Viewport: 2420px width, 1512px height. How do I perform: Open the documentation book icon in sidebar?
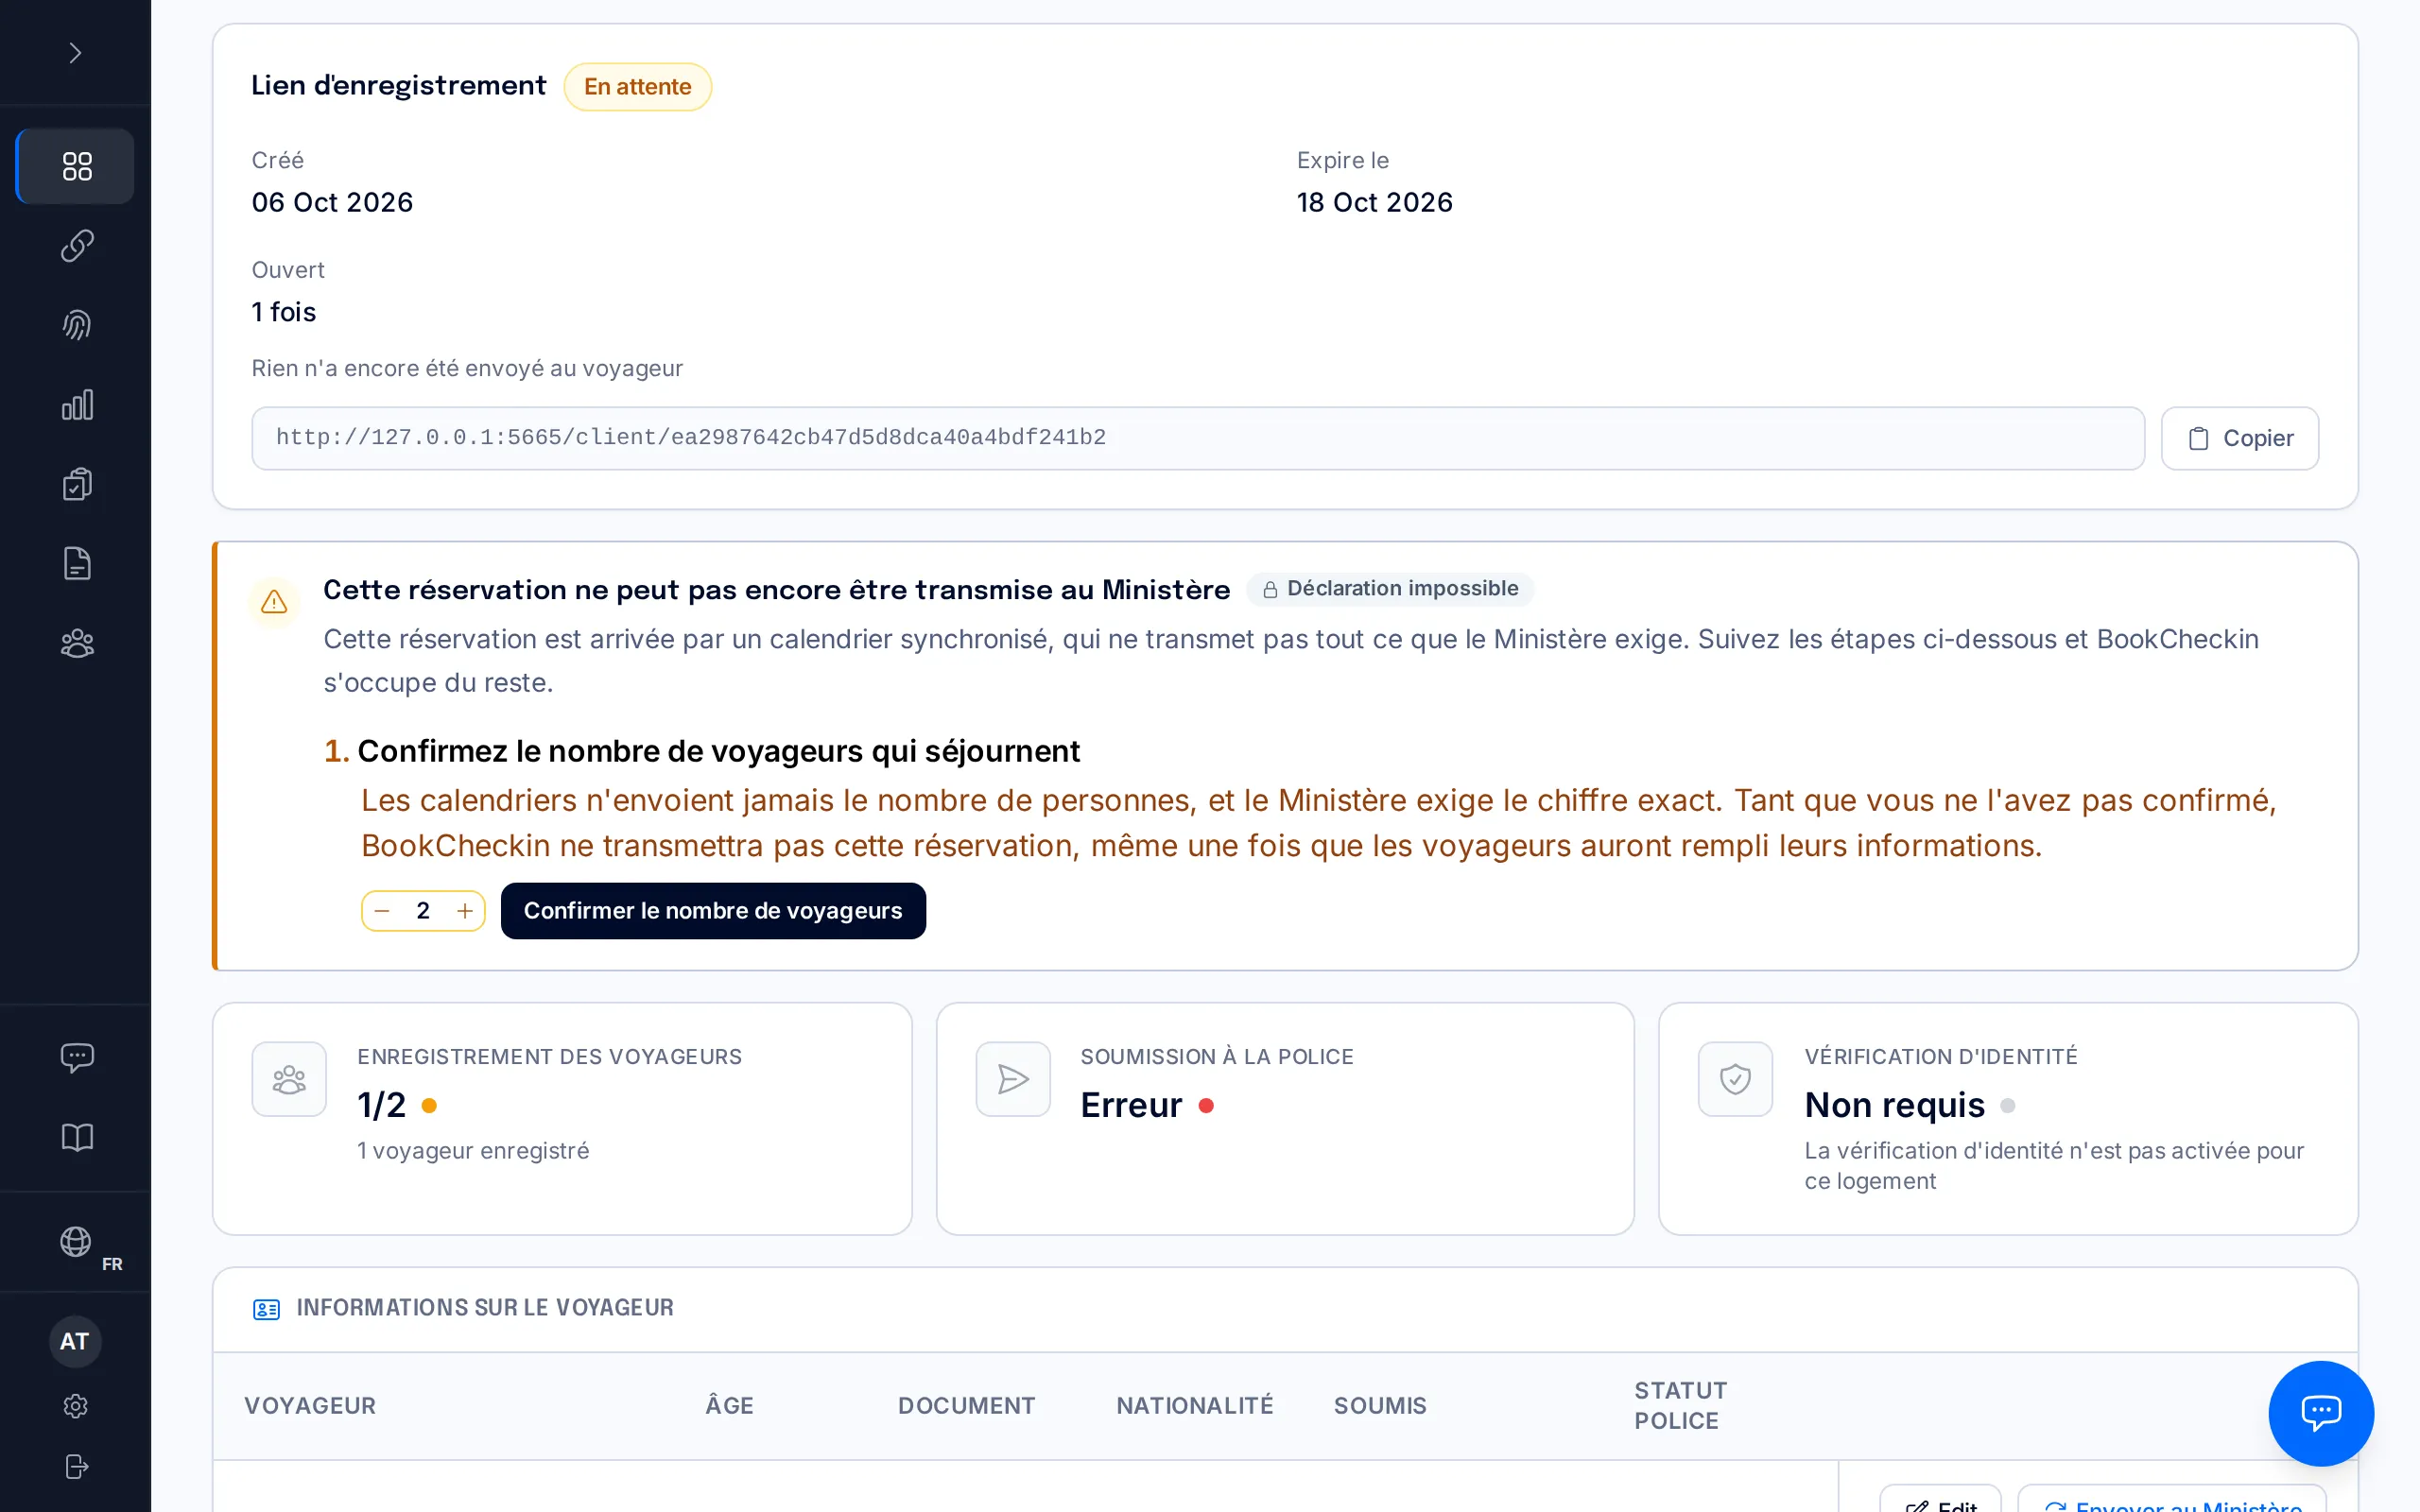[76, 1137]
